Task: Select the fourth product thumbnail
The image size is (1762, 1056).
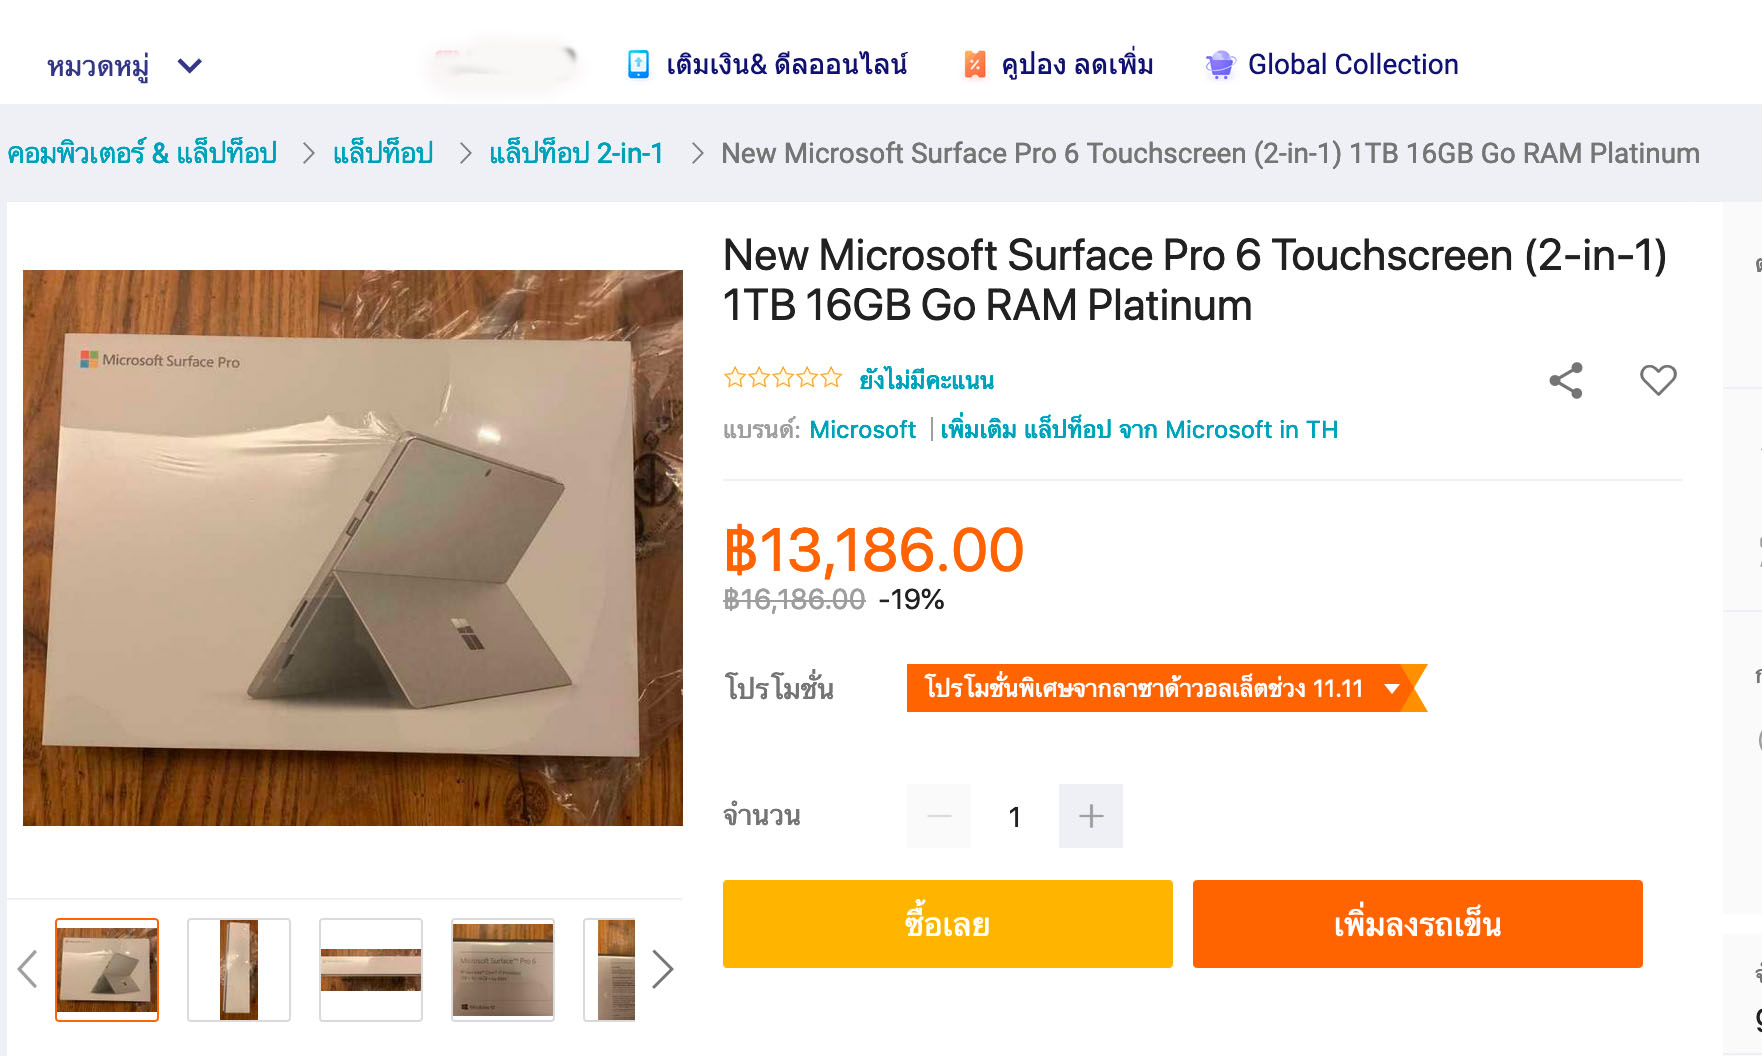Action: pyautogui.click(x=503, y=969)
